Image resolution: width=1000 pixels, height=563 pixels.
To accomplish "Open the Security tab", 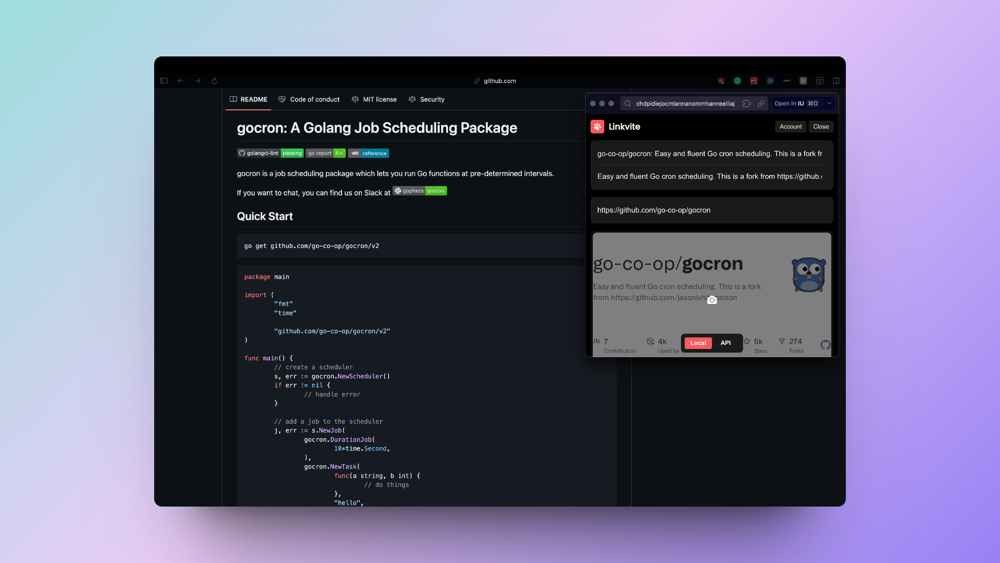I will tap(427, 99).
